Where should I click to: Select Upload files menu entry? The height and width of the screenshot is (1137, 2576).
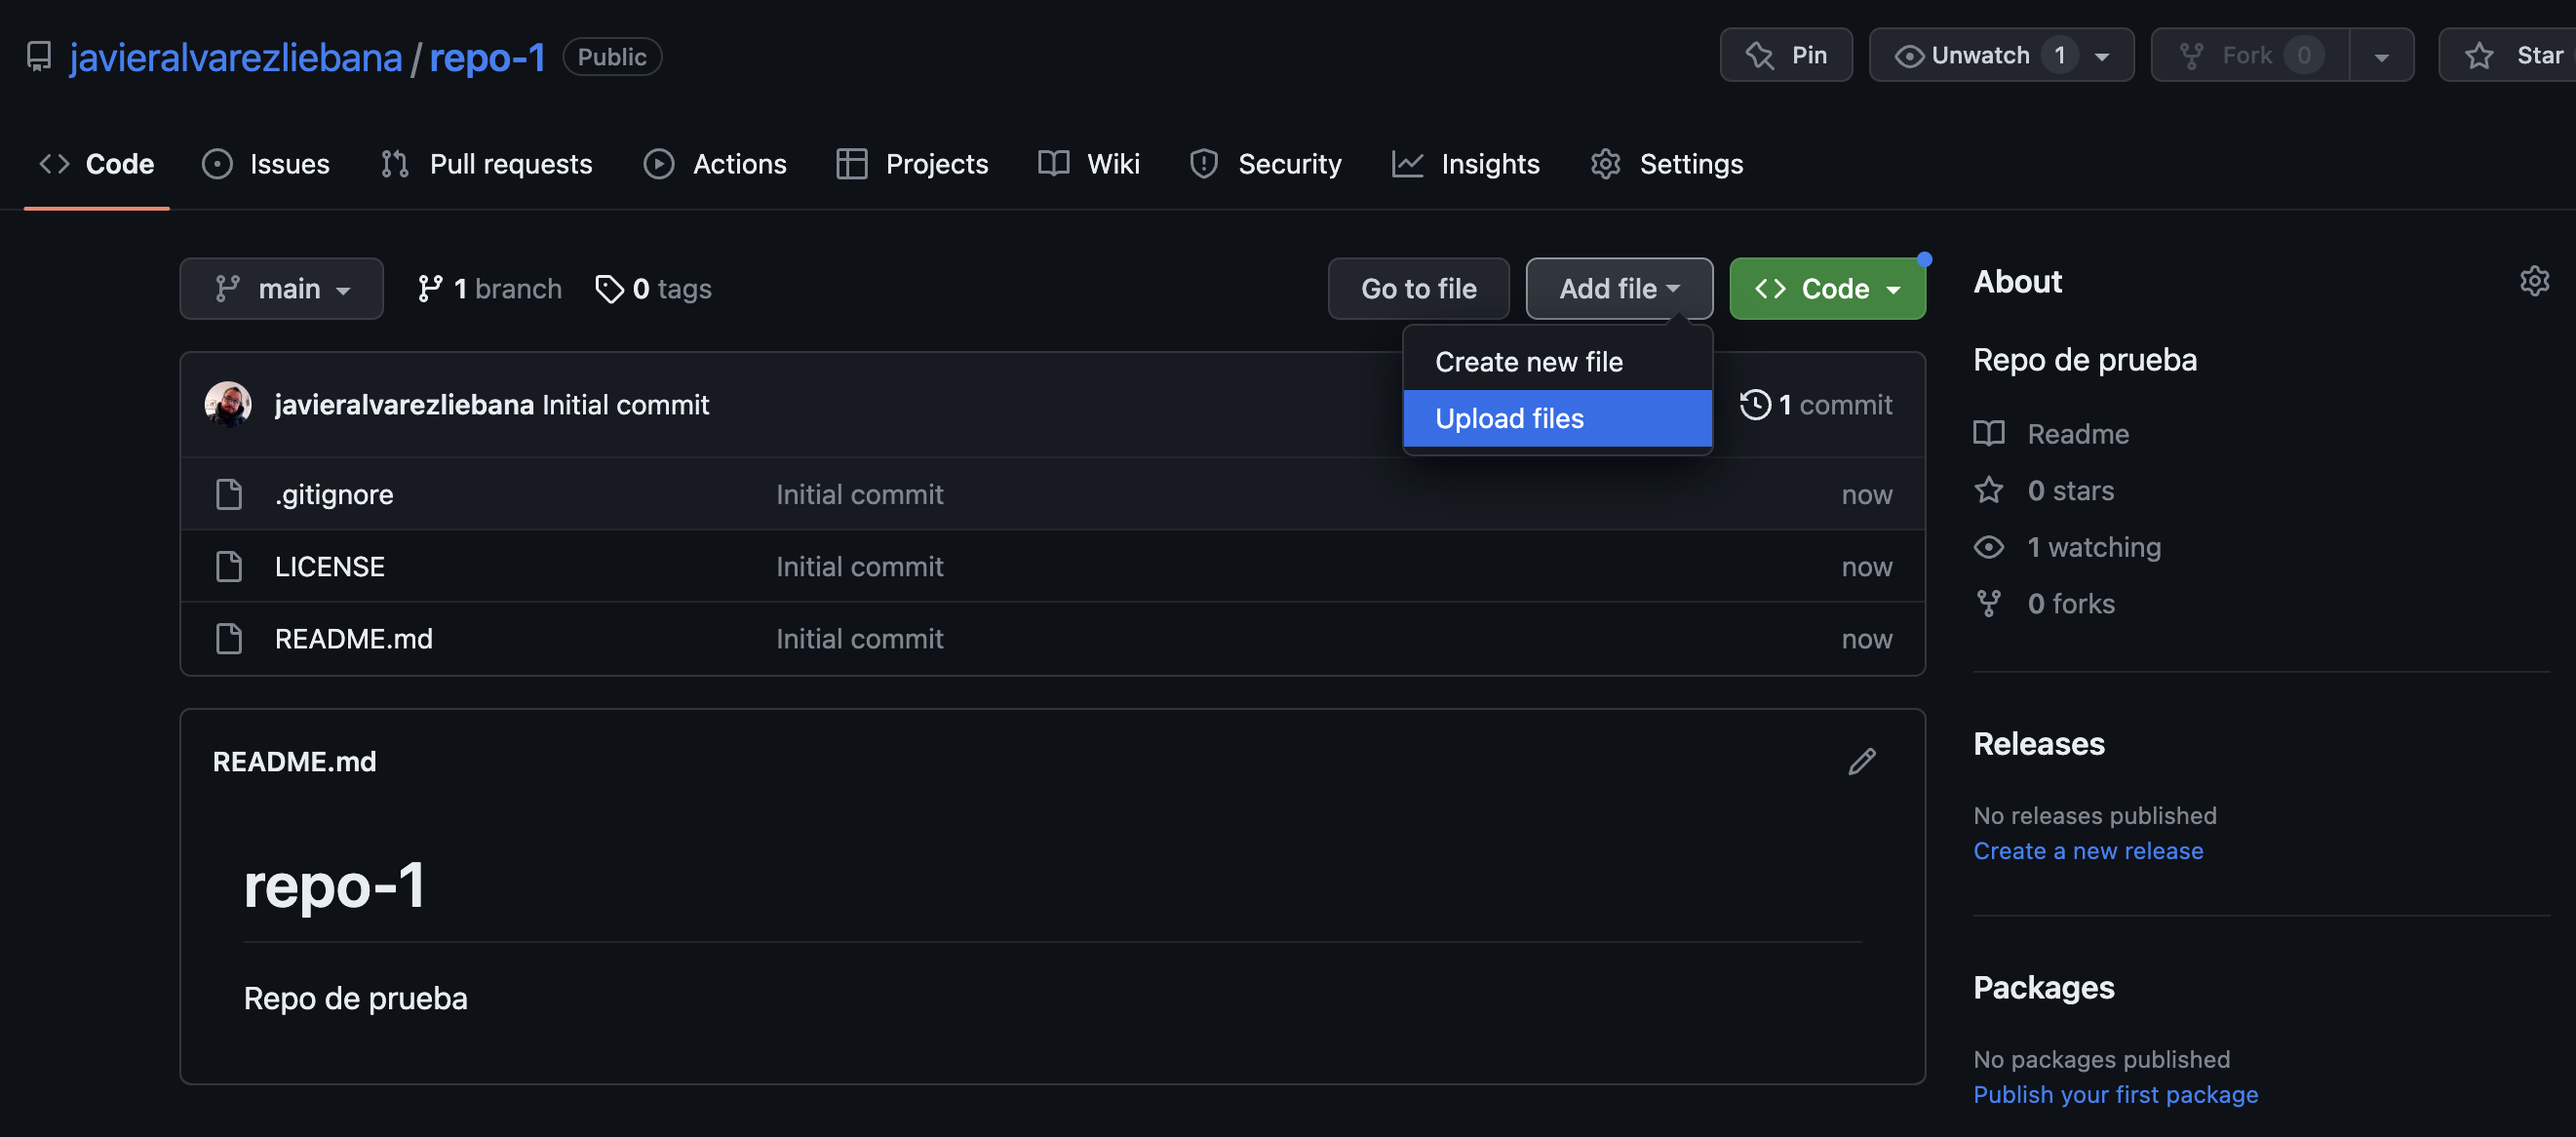click(x=1509, y=418)
